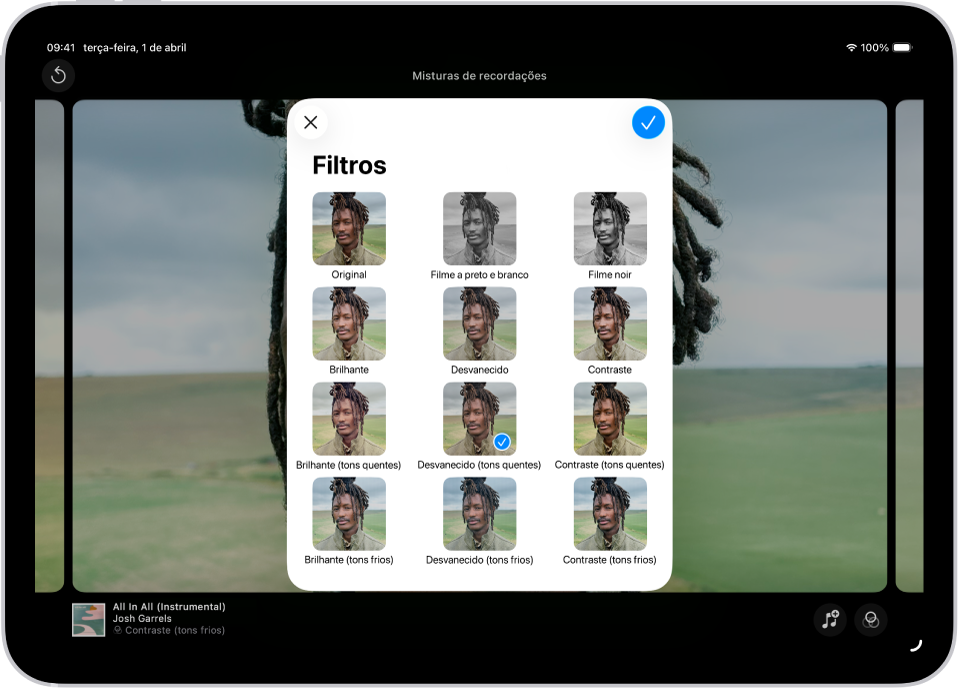The width and height of the screenshot is (960, 689).
Task: Close the Filtros panel with X
Action: pos(310,122)
